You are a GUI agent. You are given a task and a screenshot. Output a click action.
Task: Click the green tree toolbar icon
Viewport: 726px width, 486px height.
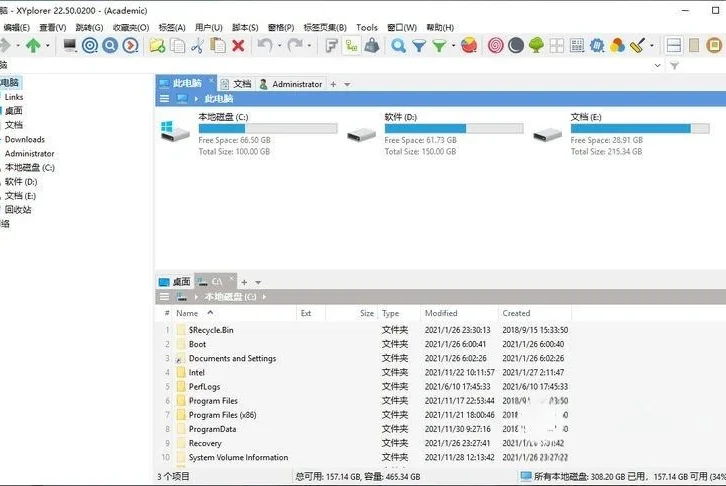point(536,45)
